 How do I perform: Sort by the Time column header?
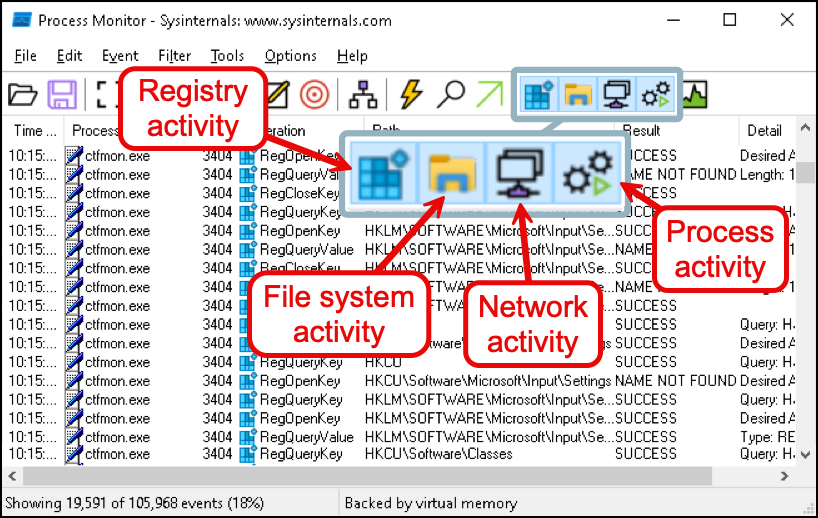[x=35, y=130]
